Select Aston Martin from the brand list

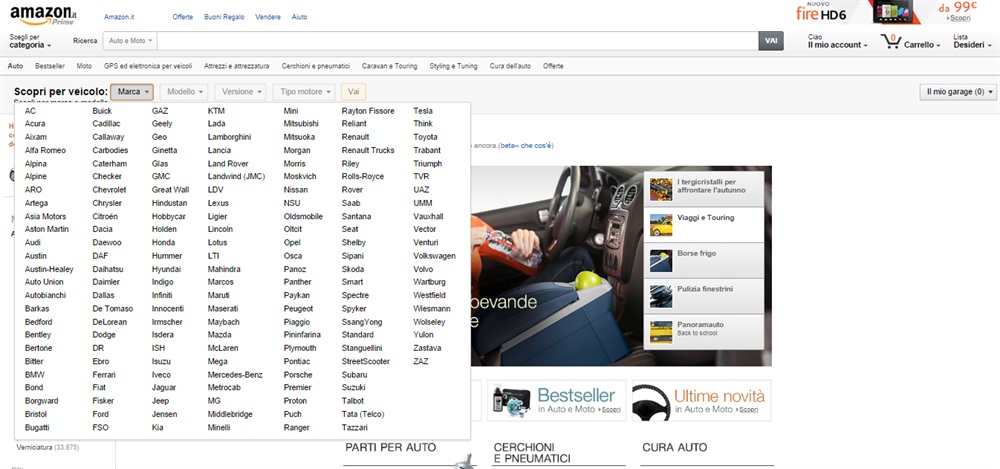pyautogui.click(x=47, y=229)
